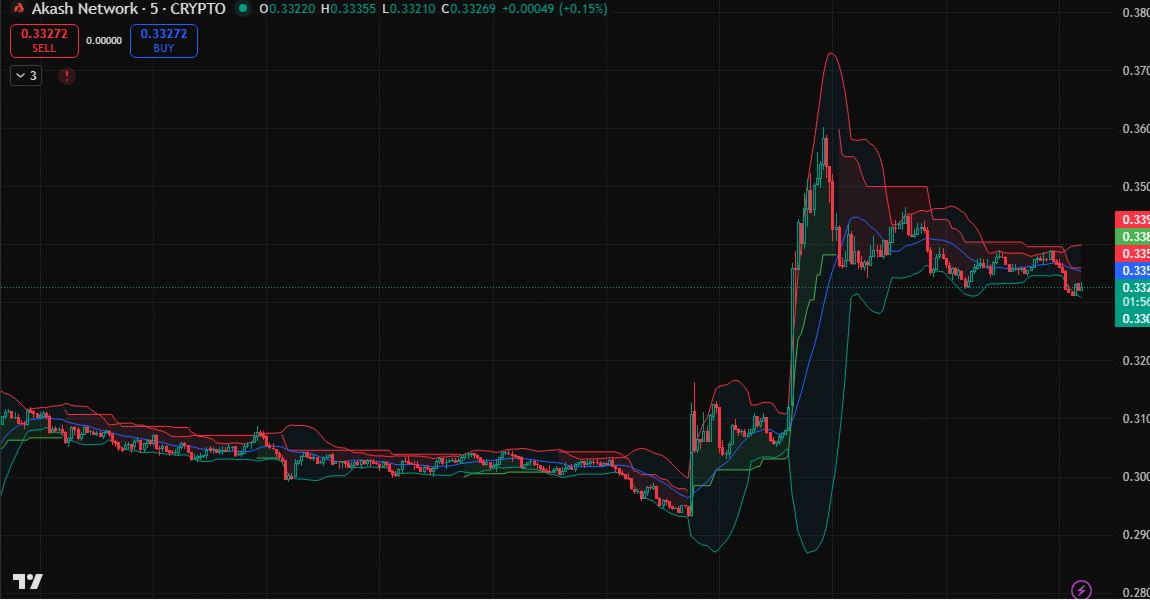The height and width of the screenshot is (600, 1150).
Task: Click the change value +0.00049 (+0.15%)
Action: 554,9
